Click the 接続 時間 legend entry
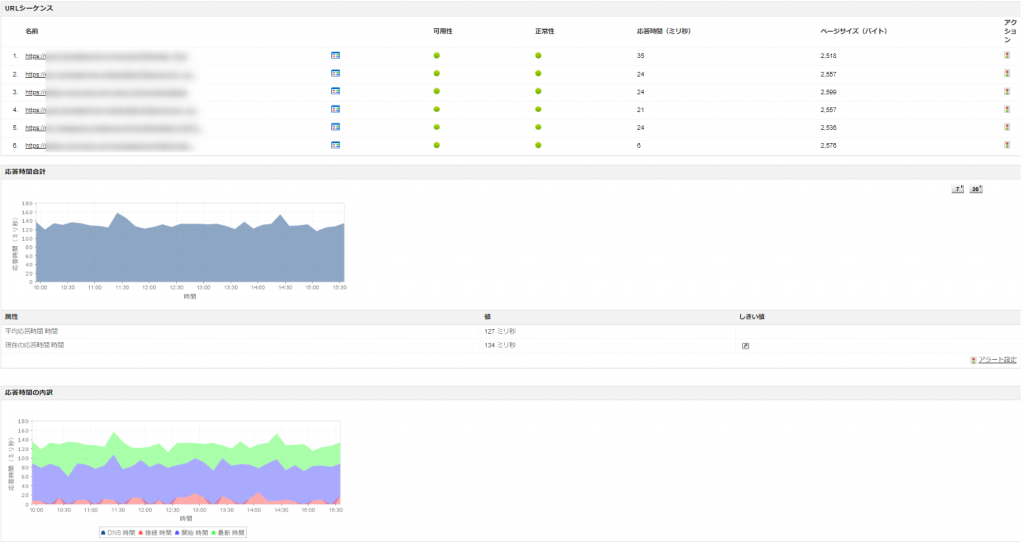The height and width of the screenshot is (542, 1024). pyautogui.click(x=154, y=533)
